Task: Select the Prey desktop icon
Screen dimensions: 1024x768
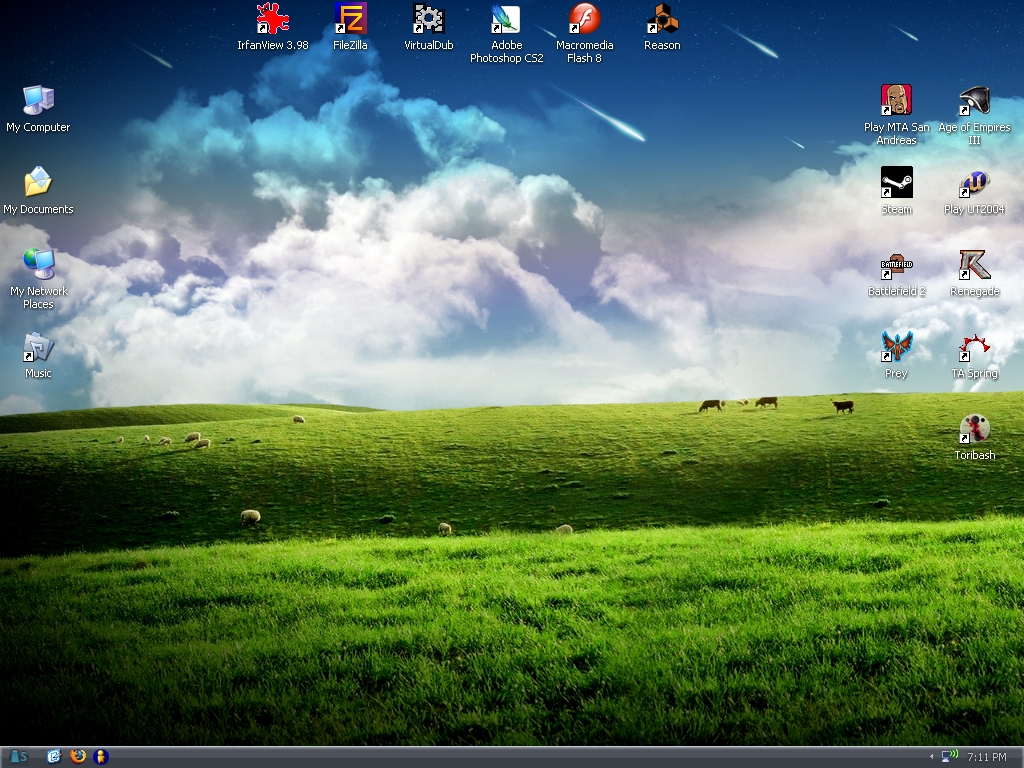Action: (x=896, y=347)
